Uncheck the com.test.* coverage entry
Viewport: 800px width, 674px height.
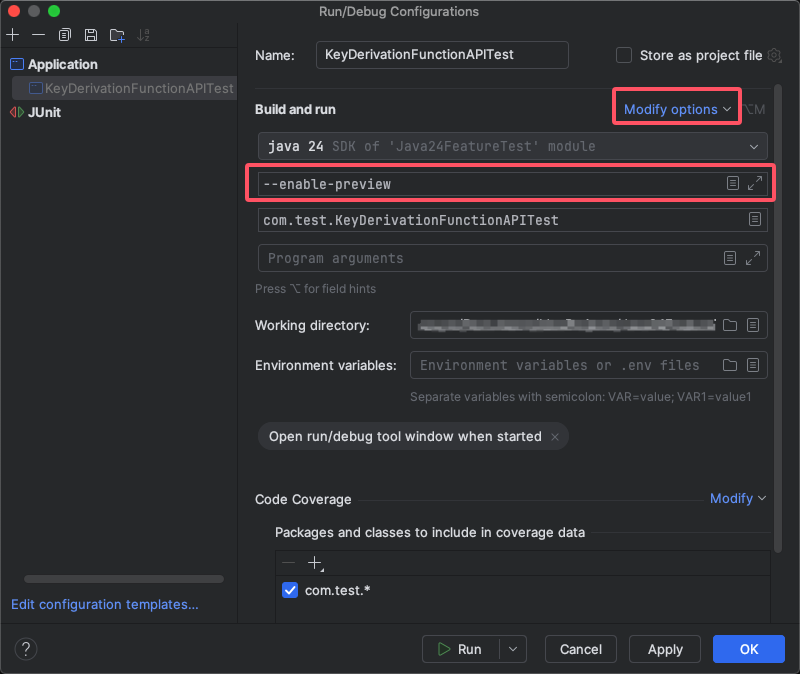pyautogui.click(x=290, y=590)
